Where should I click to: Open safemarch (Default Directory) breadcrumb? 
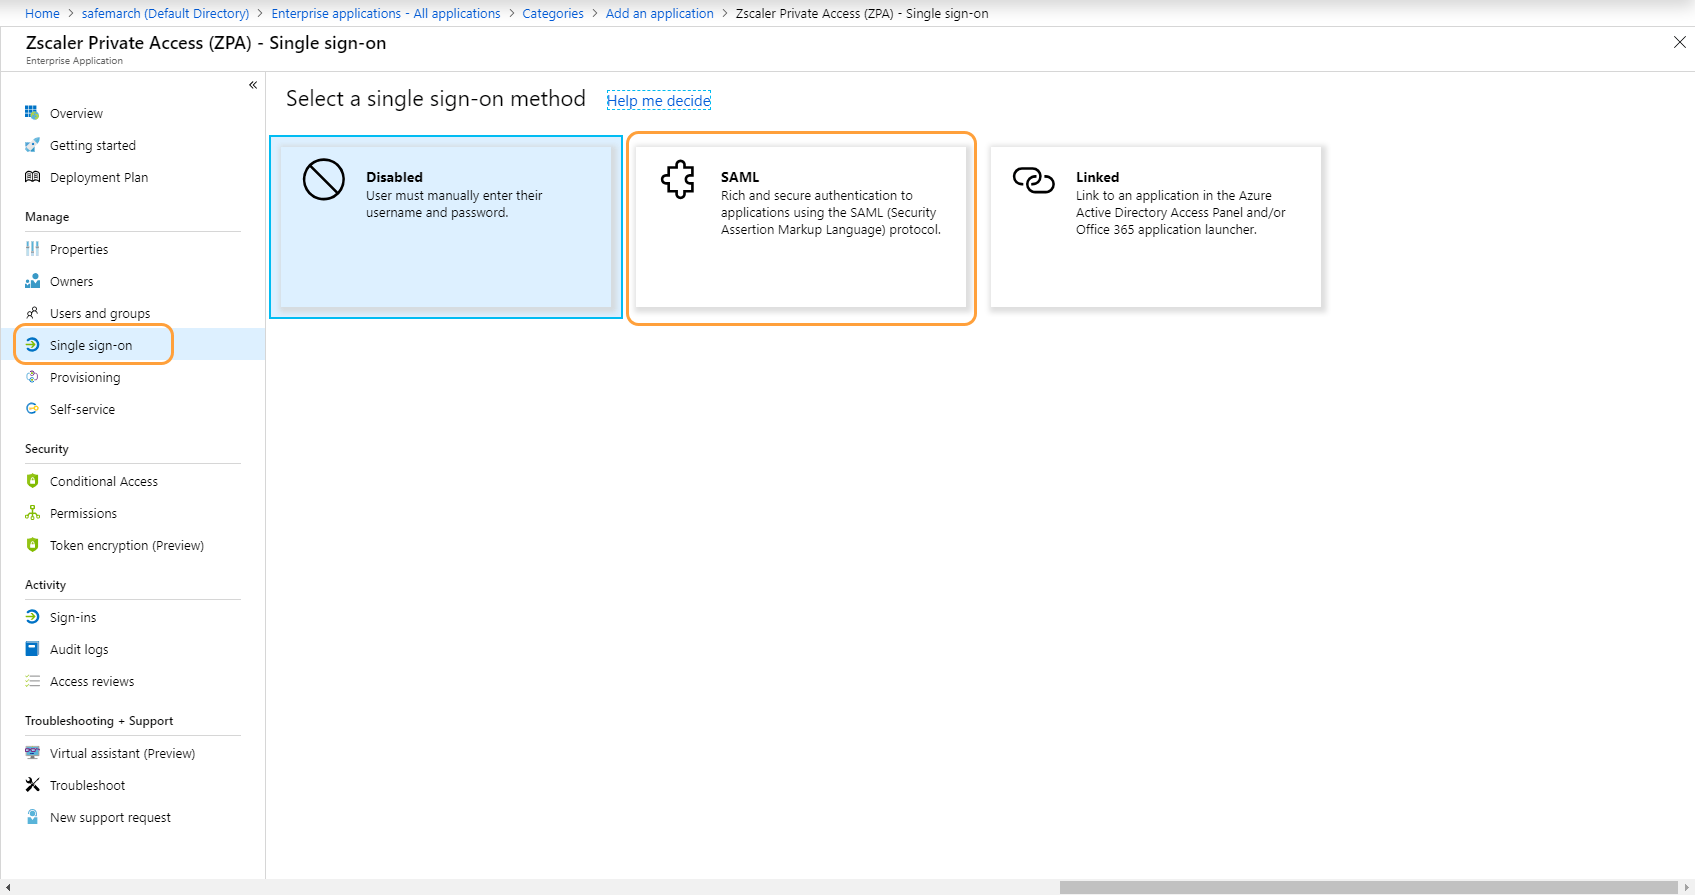point(165,13)
